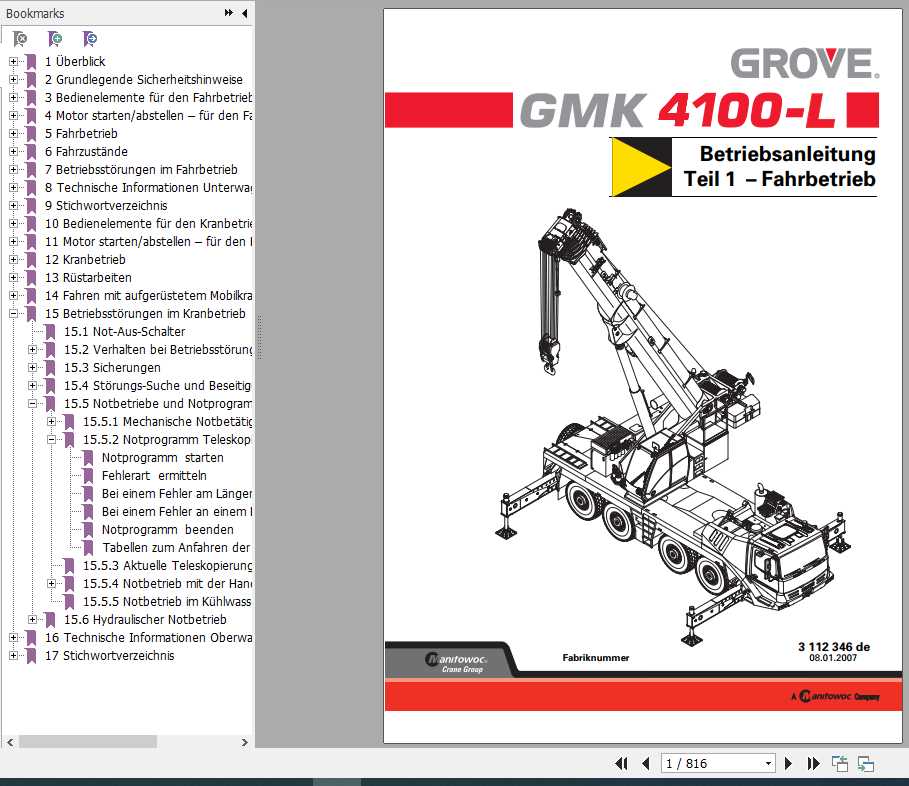Expand the '2 Grundlegende Sicherheitshinweise' bookmark
909x786 pixels.
[x=14, y=79]
